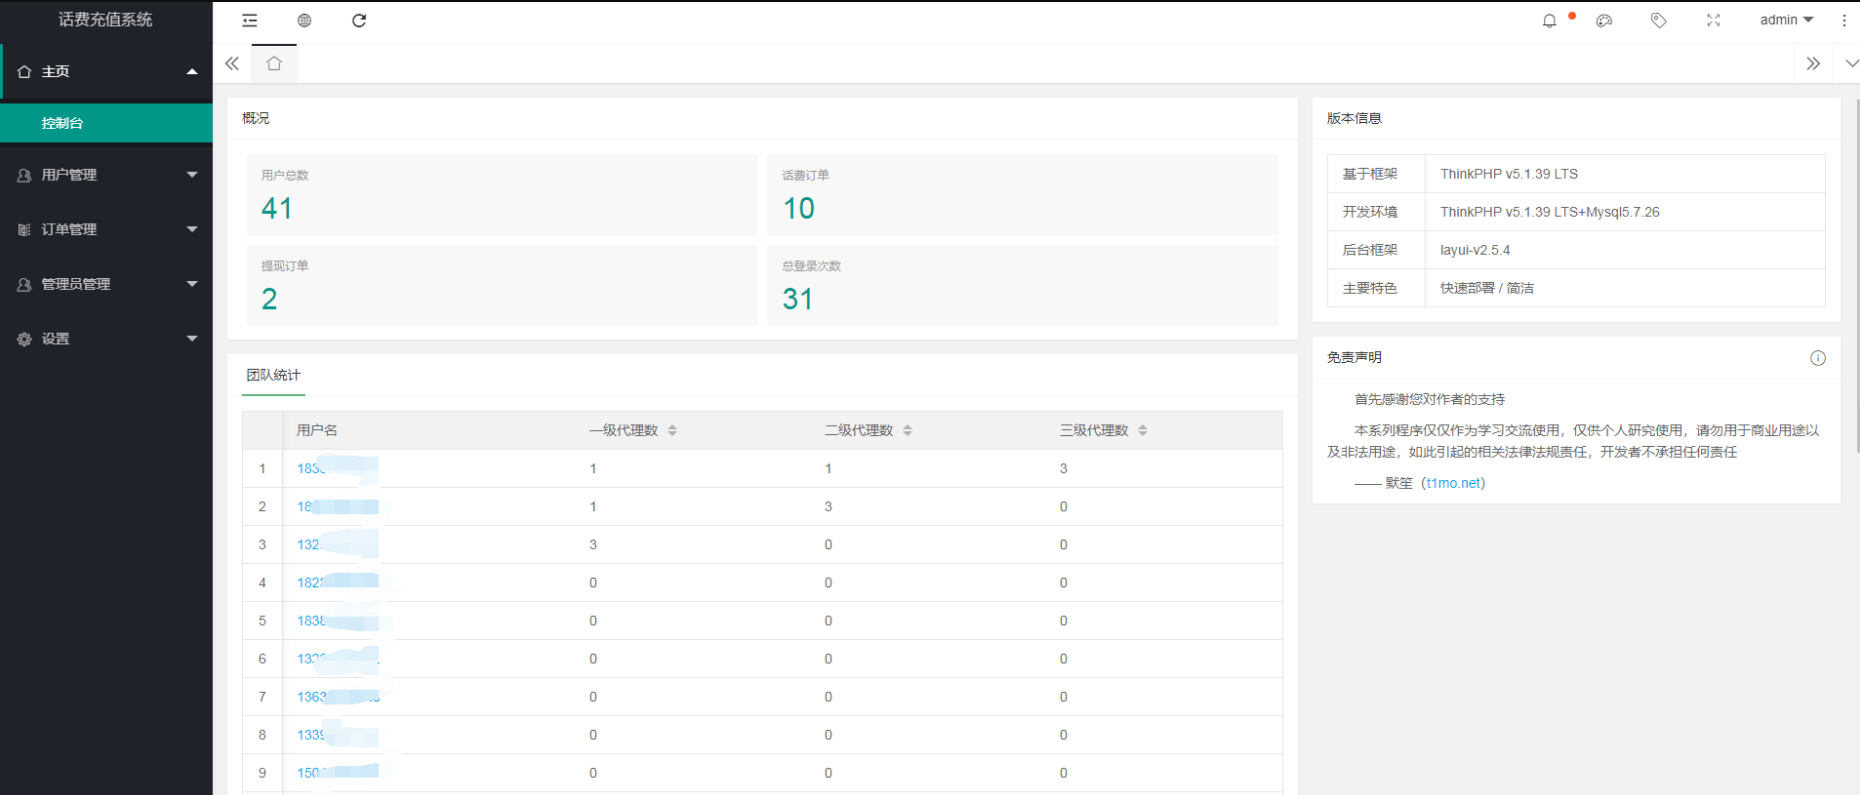Viewport: 1860px width, 795px height.
Task: Expand the 用户管理 menu
Action: coord(192,175)
